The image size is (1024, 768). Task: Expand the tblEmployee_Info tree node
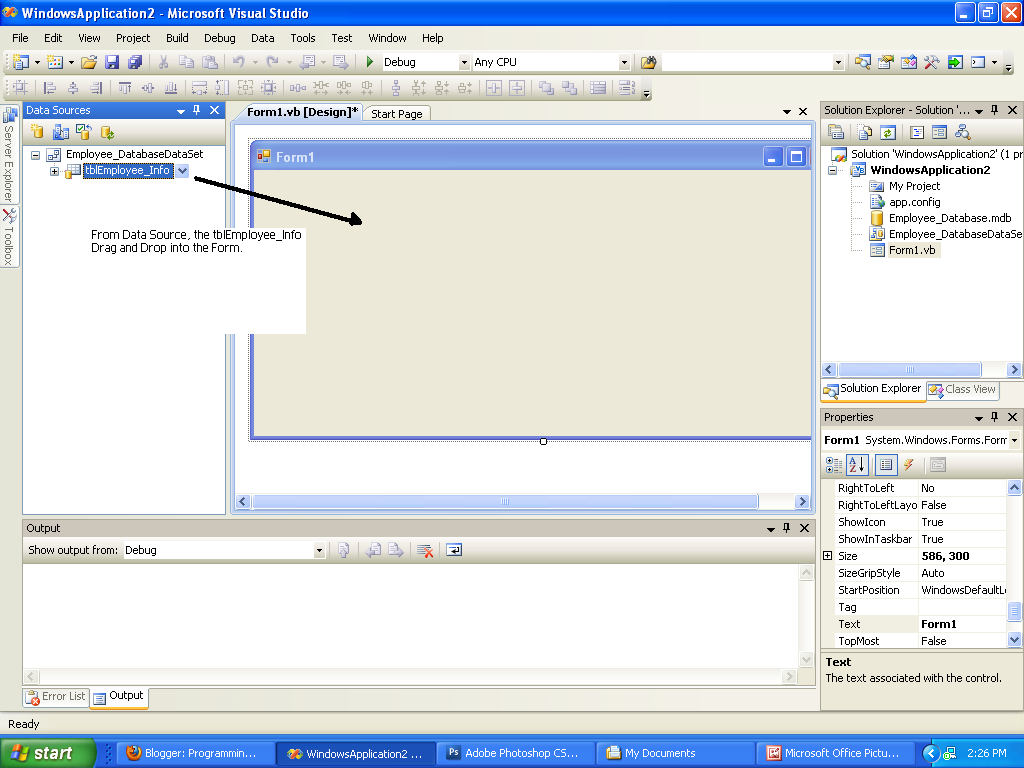pyautogui.click(x=55, y=171)
